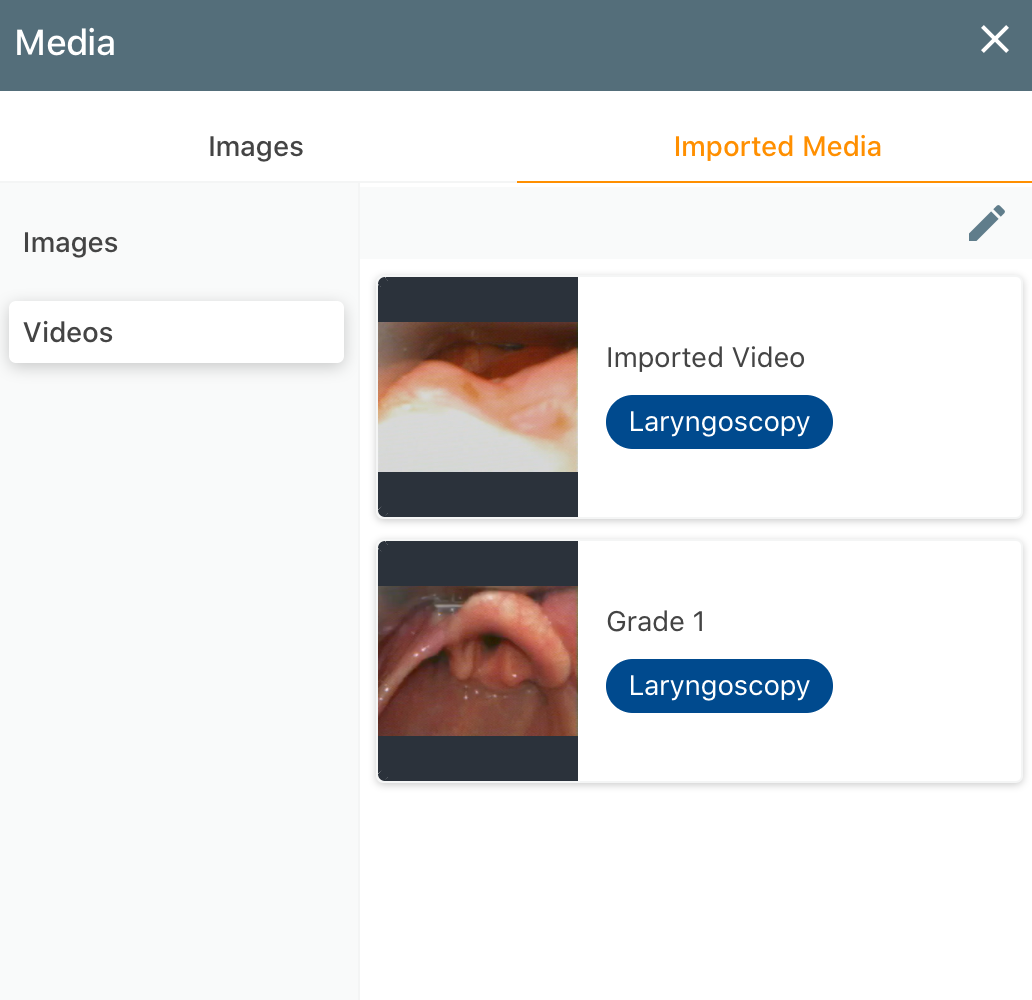Open the Imported Video thumbnail
The height and width of the screenshot is (1000, 1032).
478,397
